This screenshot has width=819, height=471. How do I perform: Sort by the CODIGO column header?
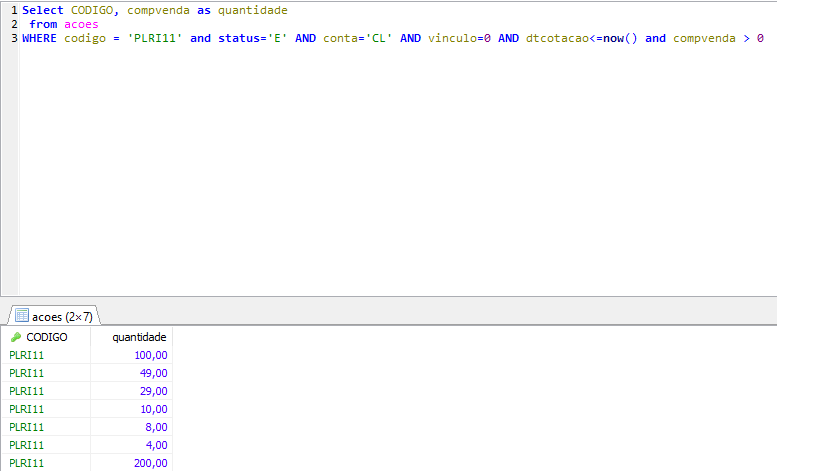46,337
